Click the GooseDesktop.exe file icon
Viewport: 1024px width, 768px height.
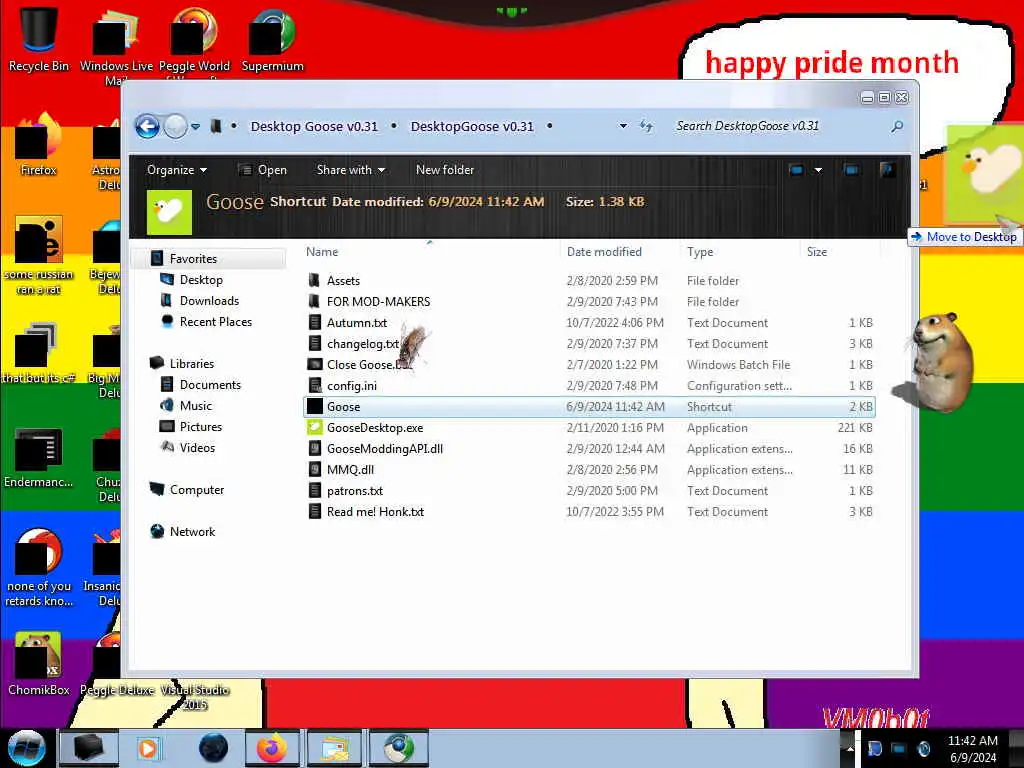[x=315, y=427]
